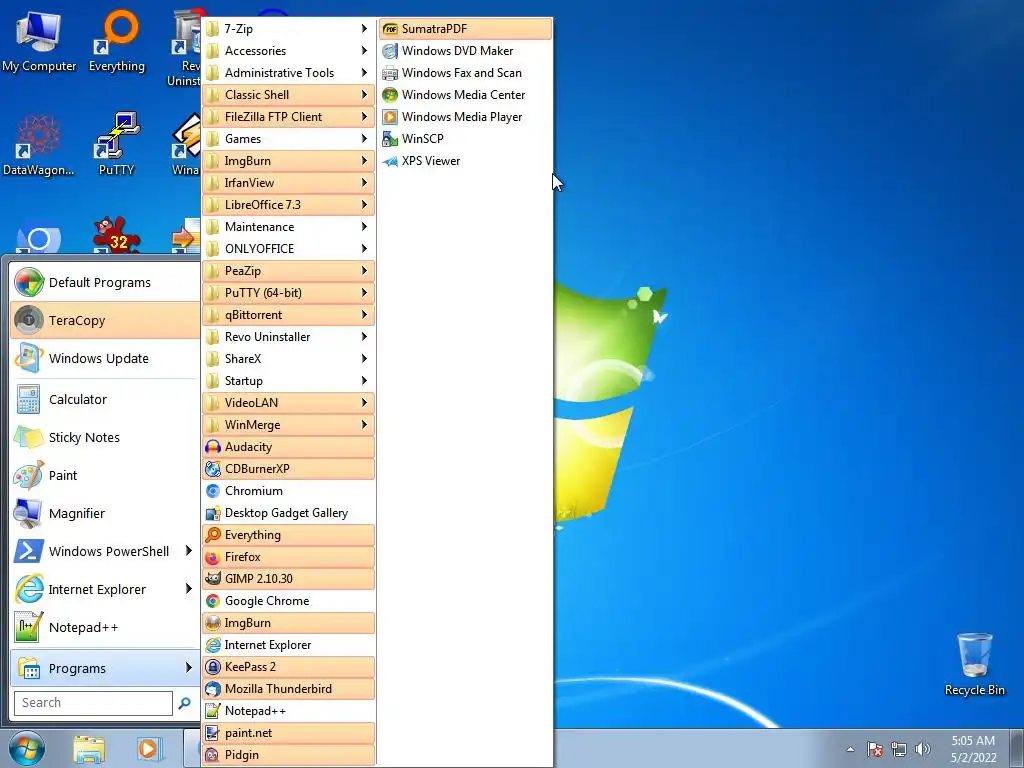Image resolution: width=1024 pixels, height=768 pixels.
Task: Expand the WinMerge folder
Action: tap(289, 424)
